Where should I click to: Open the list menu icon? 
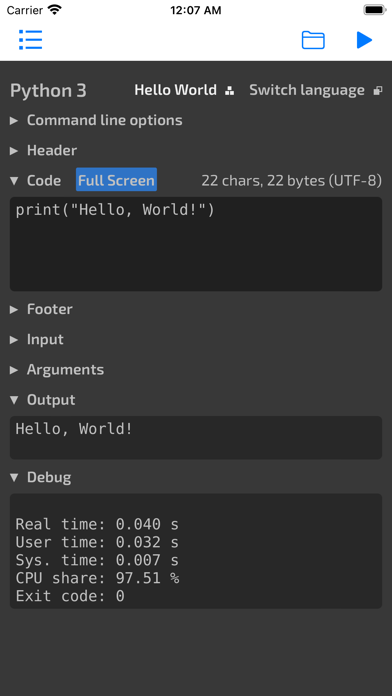[x=30, y=40]
